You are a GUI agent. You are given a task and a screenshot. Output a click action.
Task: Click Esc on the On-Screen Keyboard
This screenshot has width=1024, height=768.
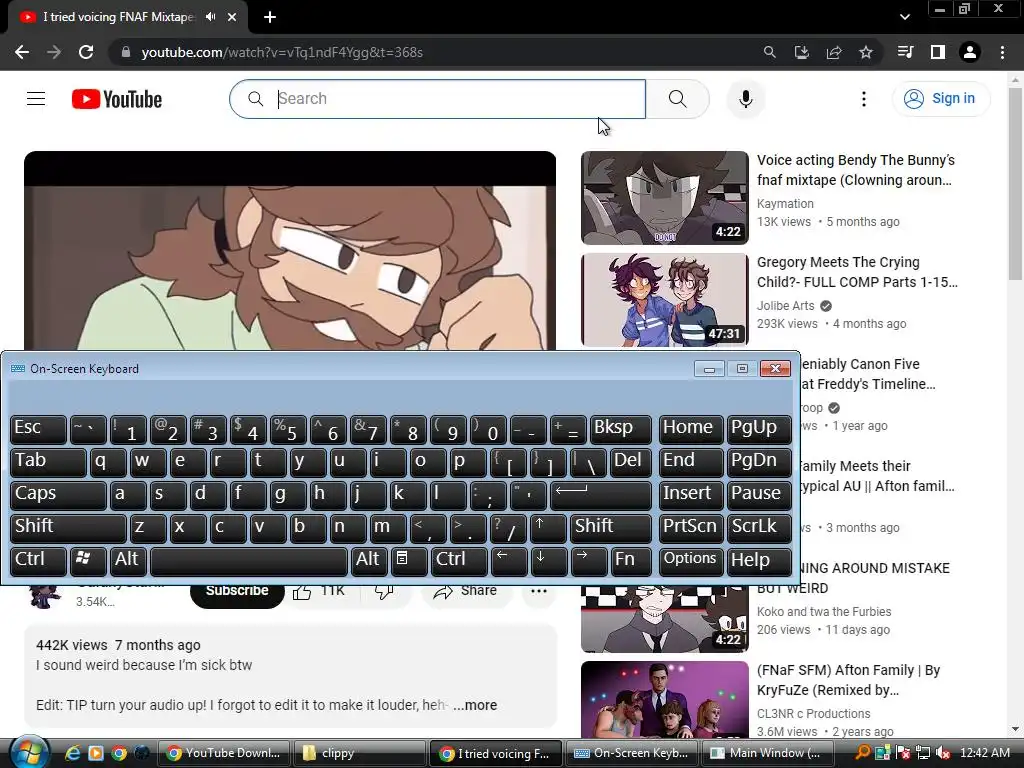tap(39, 429)
